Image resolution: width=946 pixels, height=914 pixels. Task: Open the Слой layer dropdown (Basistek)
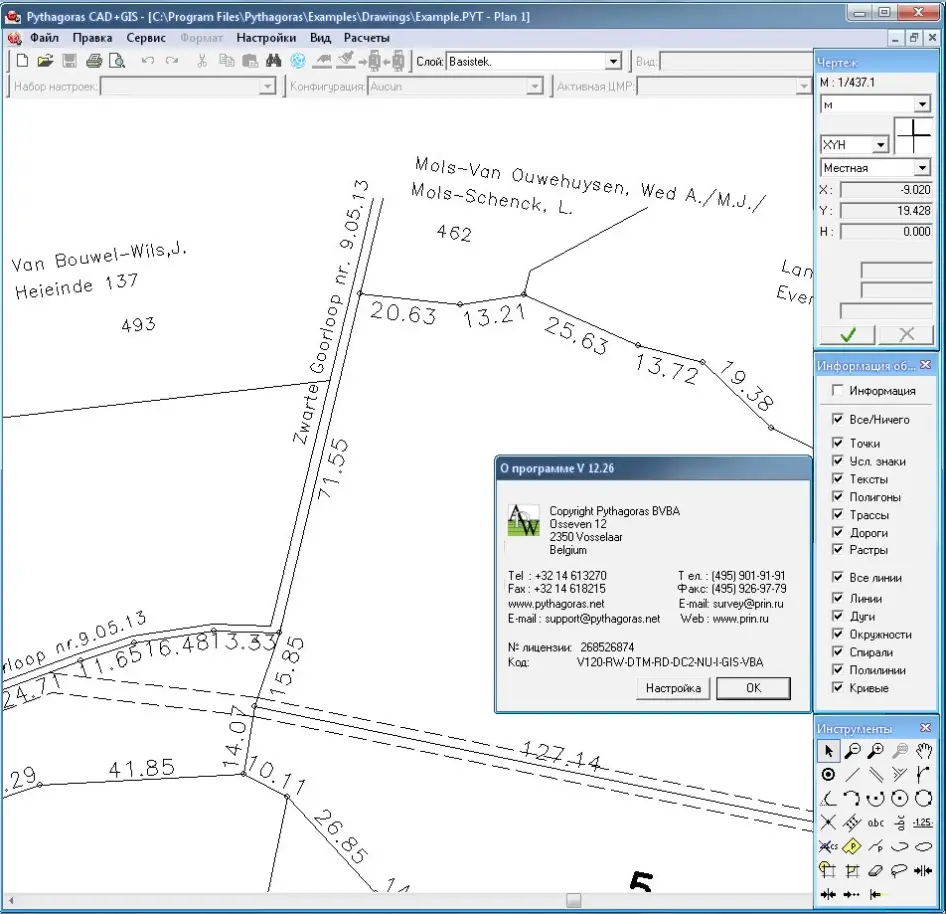(x=613, y=61)
